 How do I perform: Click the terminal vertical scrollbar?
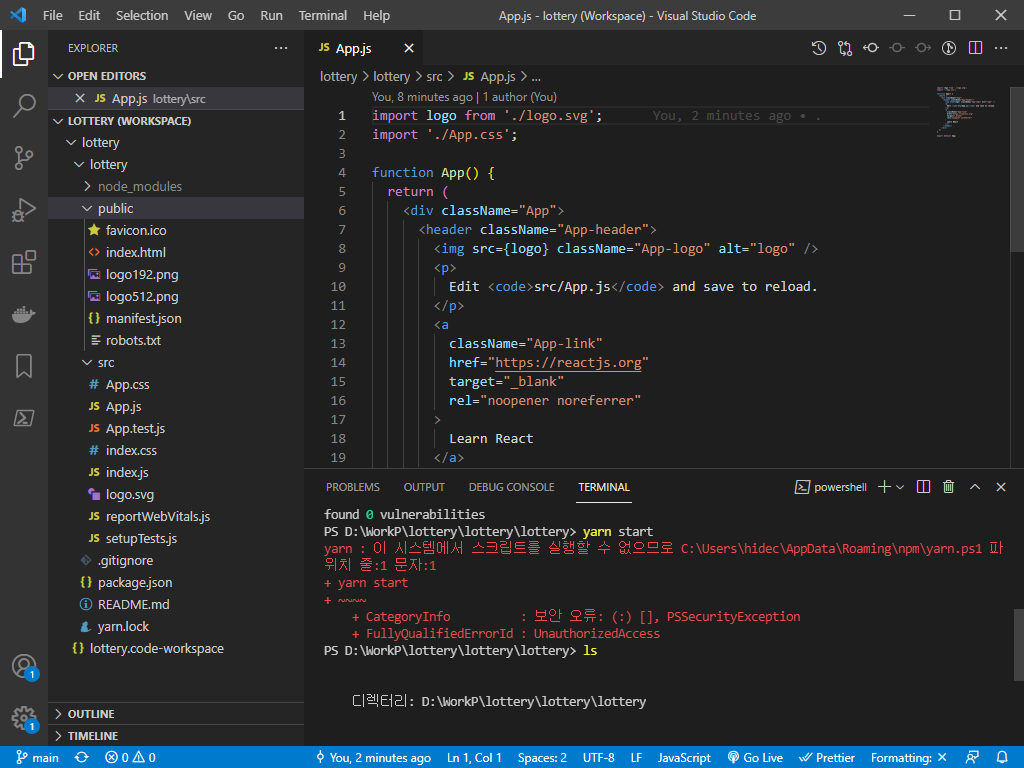point(1018,643)
